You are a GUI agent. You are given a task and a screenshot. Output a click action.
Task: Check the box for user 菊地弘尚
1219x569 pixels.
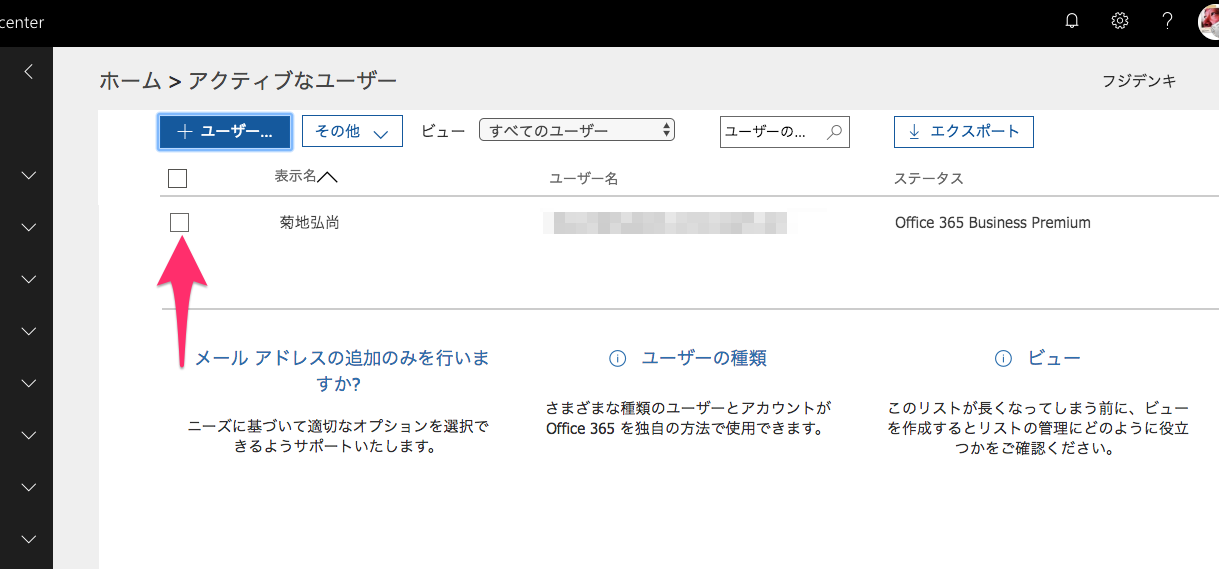(180, 222)
